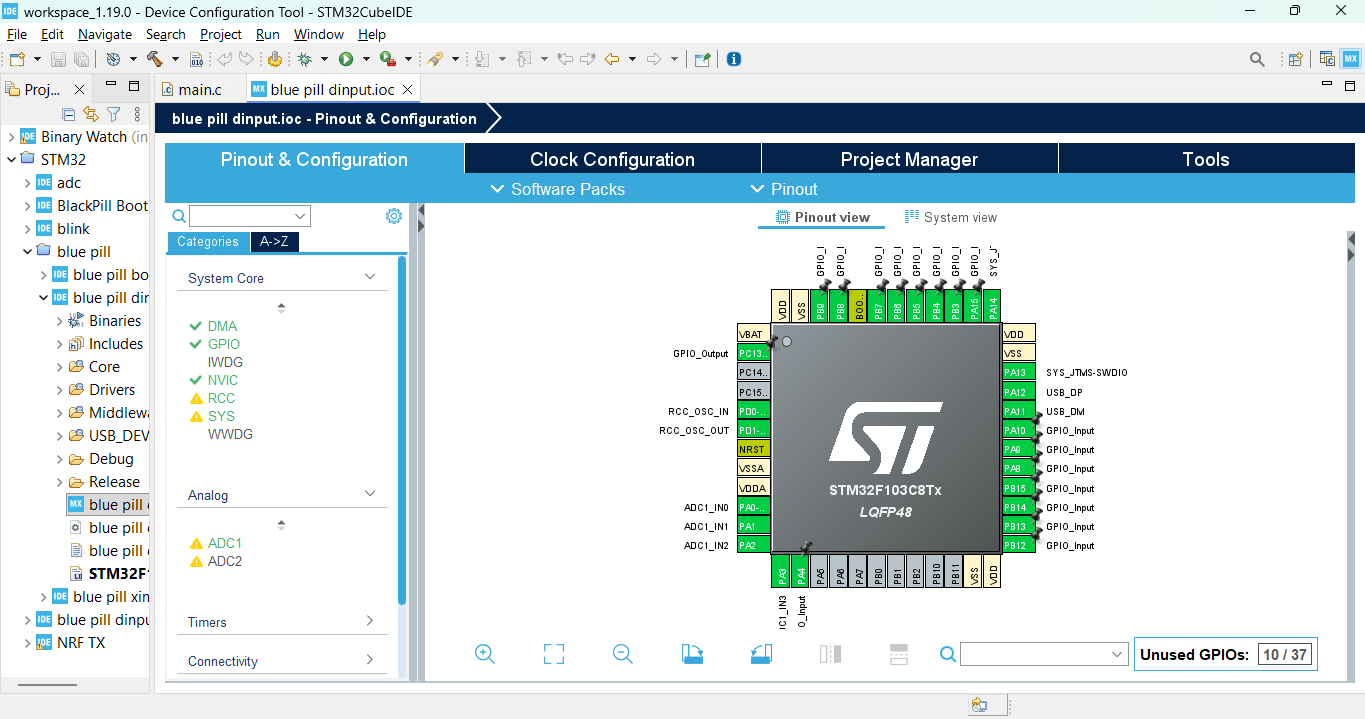1365x719 pixels.
Task: Fit the chip view to screen
Action: click(x=554, y=654)
